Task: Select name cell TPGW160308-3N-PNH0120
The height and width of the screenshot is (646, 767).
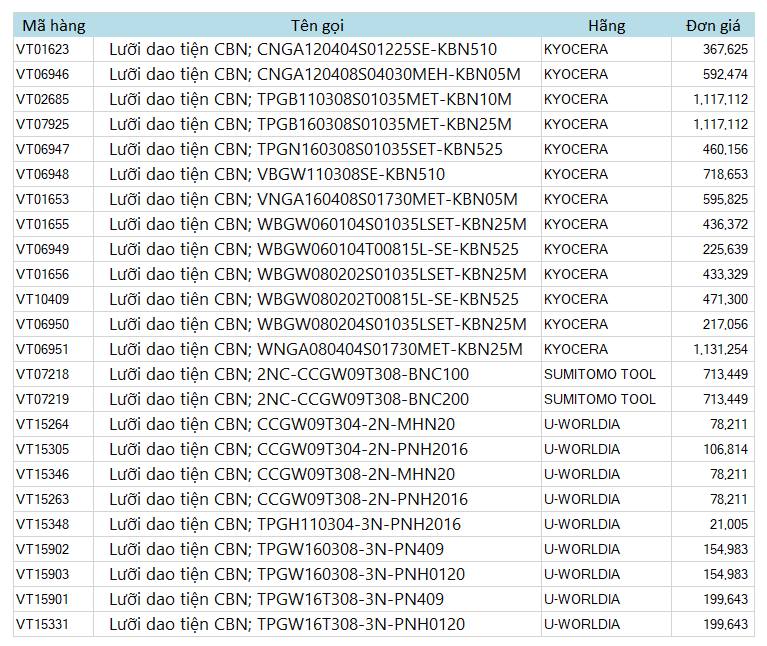Action: (x=317, y=574)
